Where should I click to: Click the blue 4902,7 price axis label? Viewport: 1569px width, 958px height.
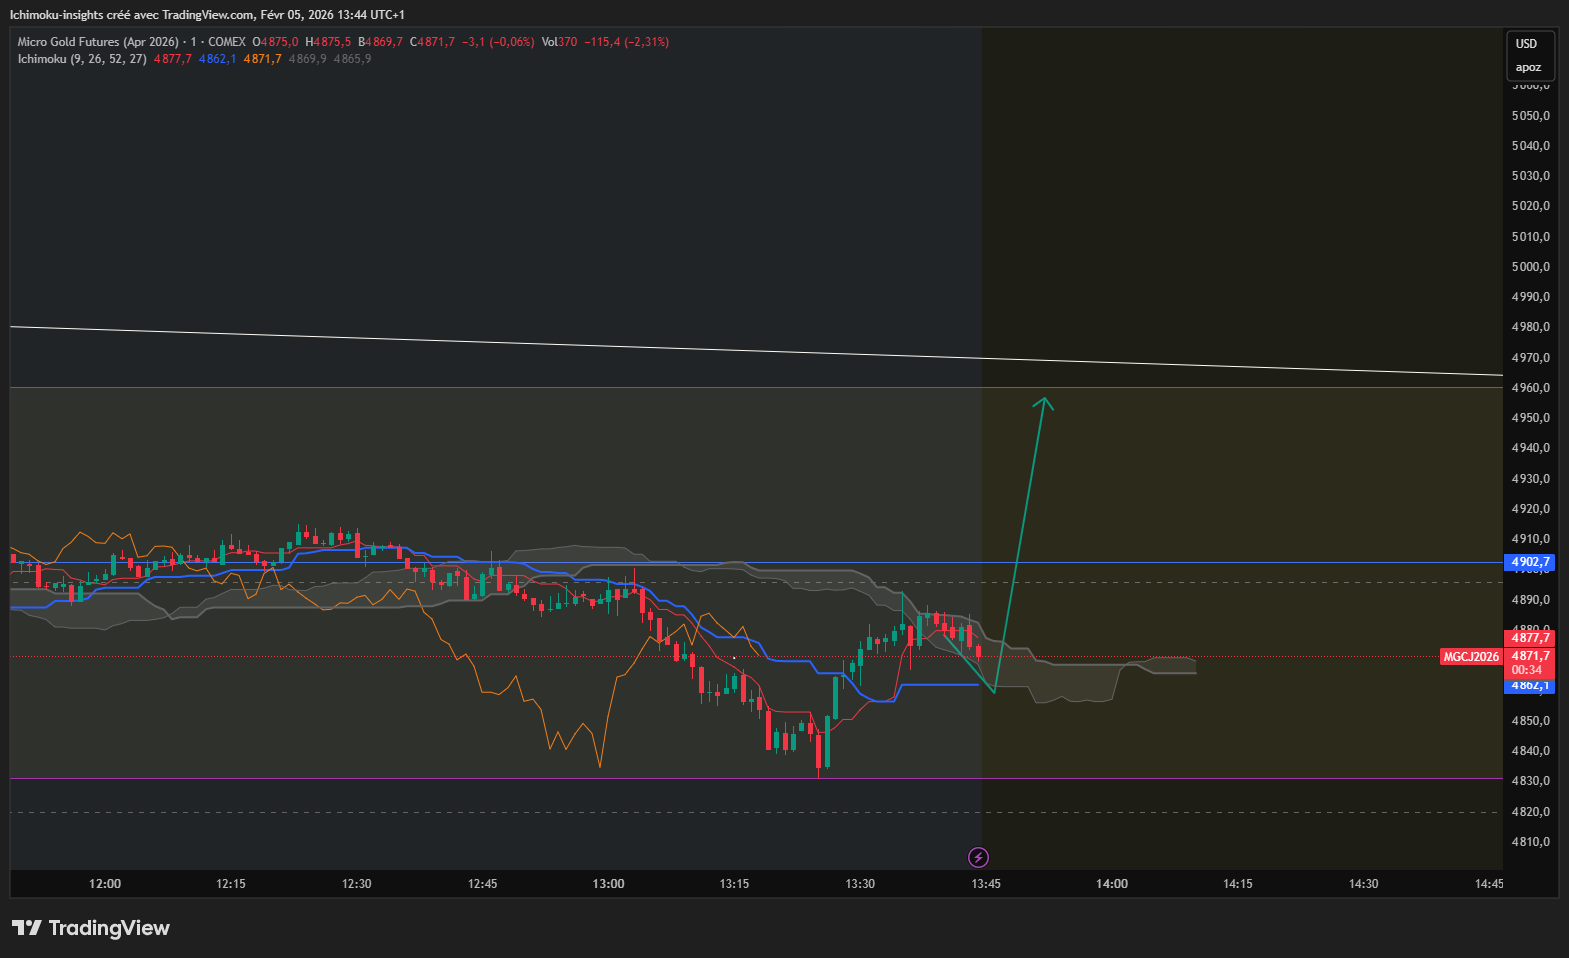pos(1530,562)
